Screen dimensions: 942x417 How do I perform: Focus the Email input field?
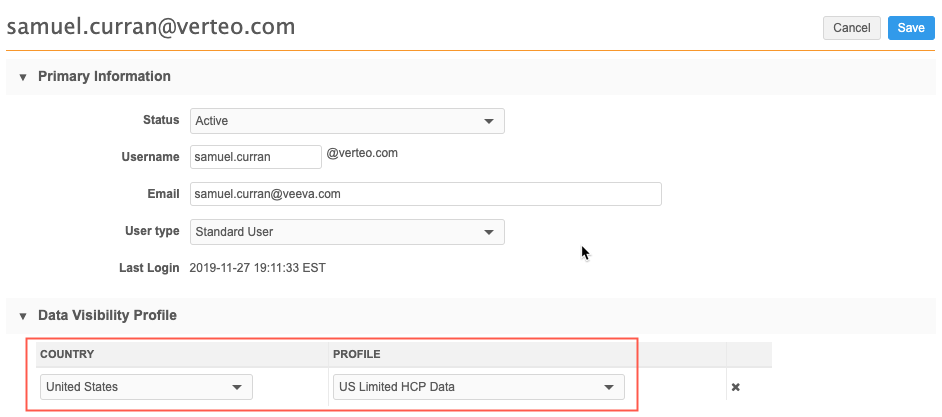coord(425,194)
